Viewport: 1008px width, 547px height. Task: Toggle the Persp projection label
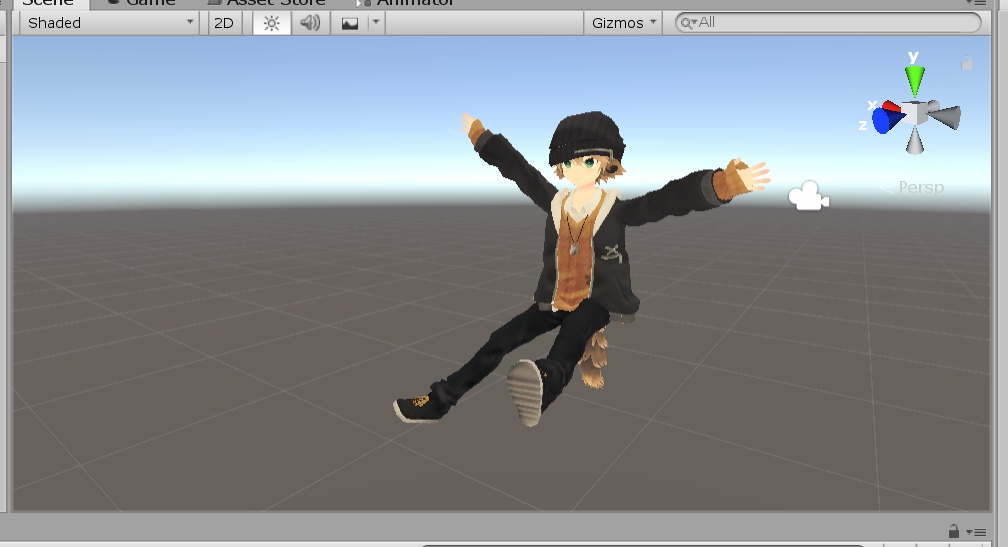(921, 188)
